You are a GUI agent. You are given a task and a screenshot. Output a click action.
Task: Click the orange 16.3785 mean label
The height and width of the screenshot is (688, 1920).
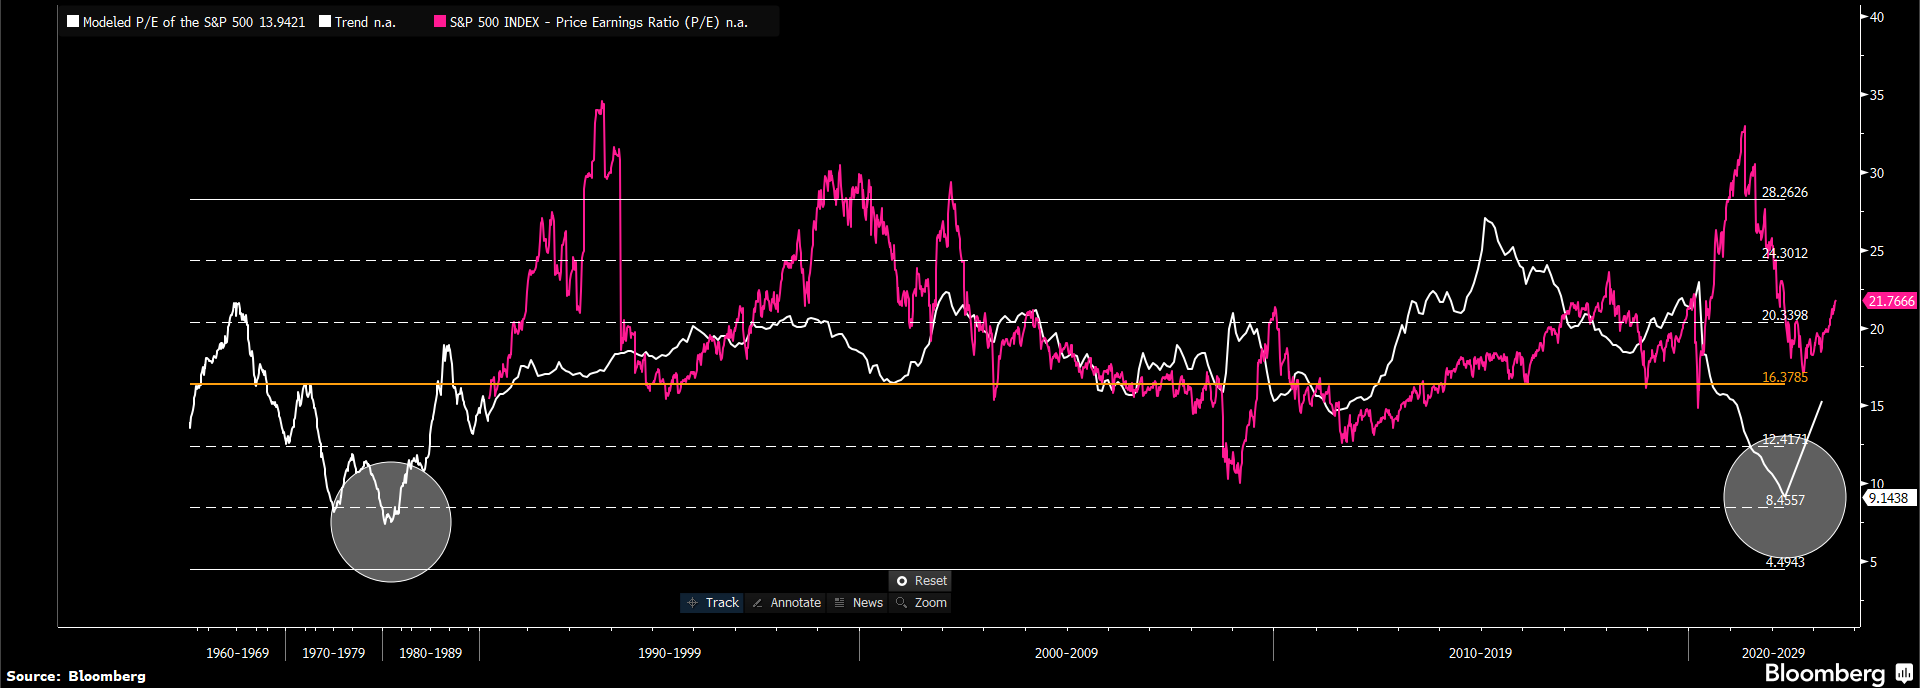click(1784, 377)
